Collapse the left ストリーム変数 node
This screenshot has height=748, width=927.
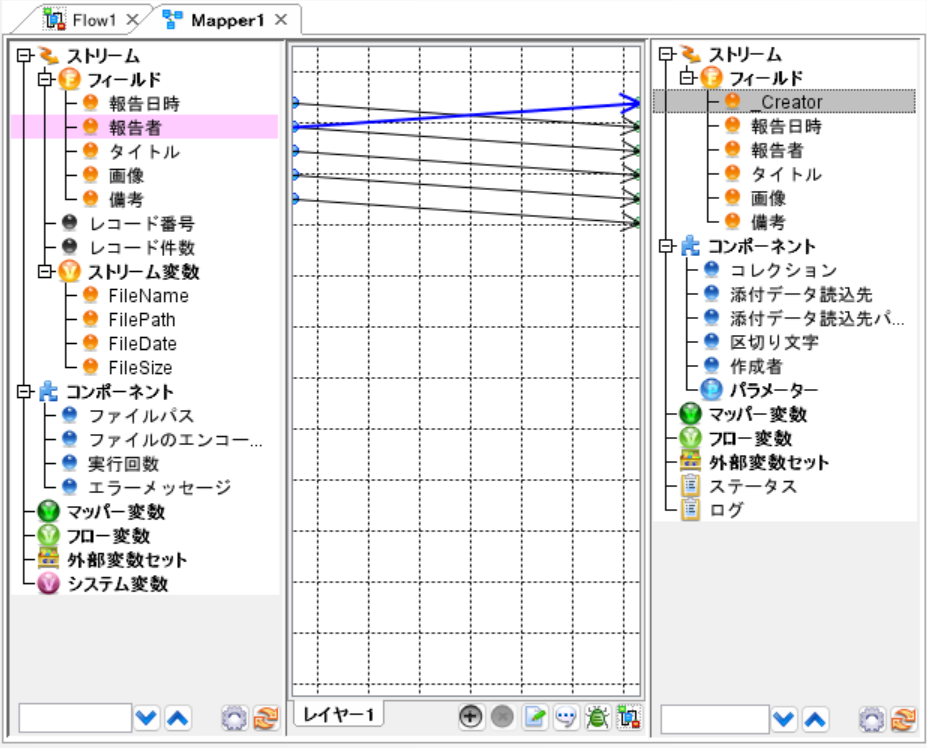pyautogui.click(x=46, y=271)
